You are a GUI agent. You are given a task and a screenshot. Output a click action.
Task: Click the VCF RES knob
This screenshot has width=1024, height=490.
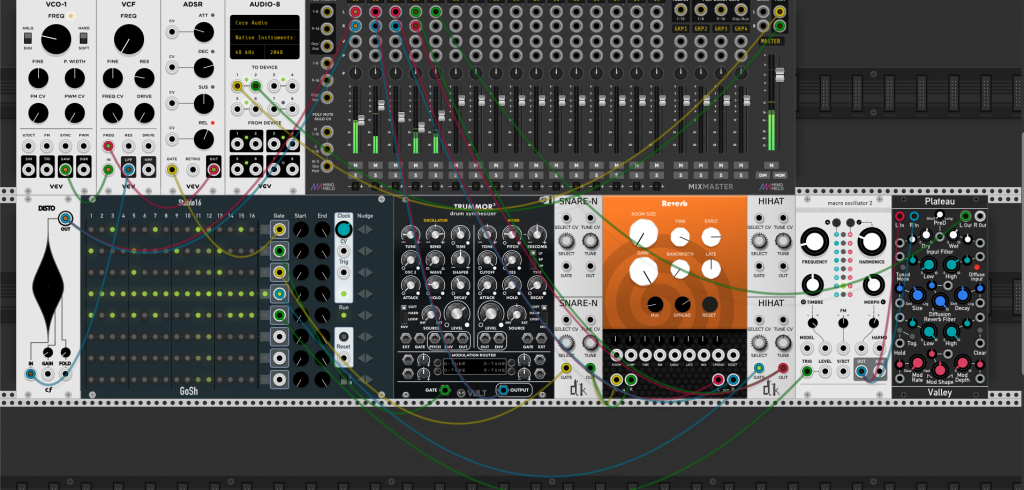pyautogui.click(x=144, y=78)
